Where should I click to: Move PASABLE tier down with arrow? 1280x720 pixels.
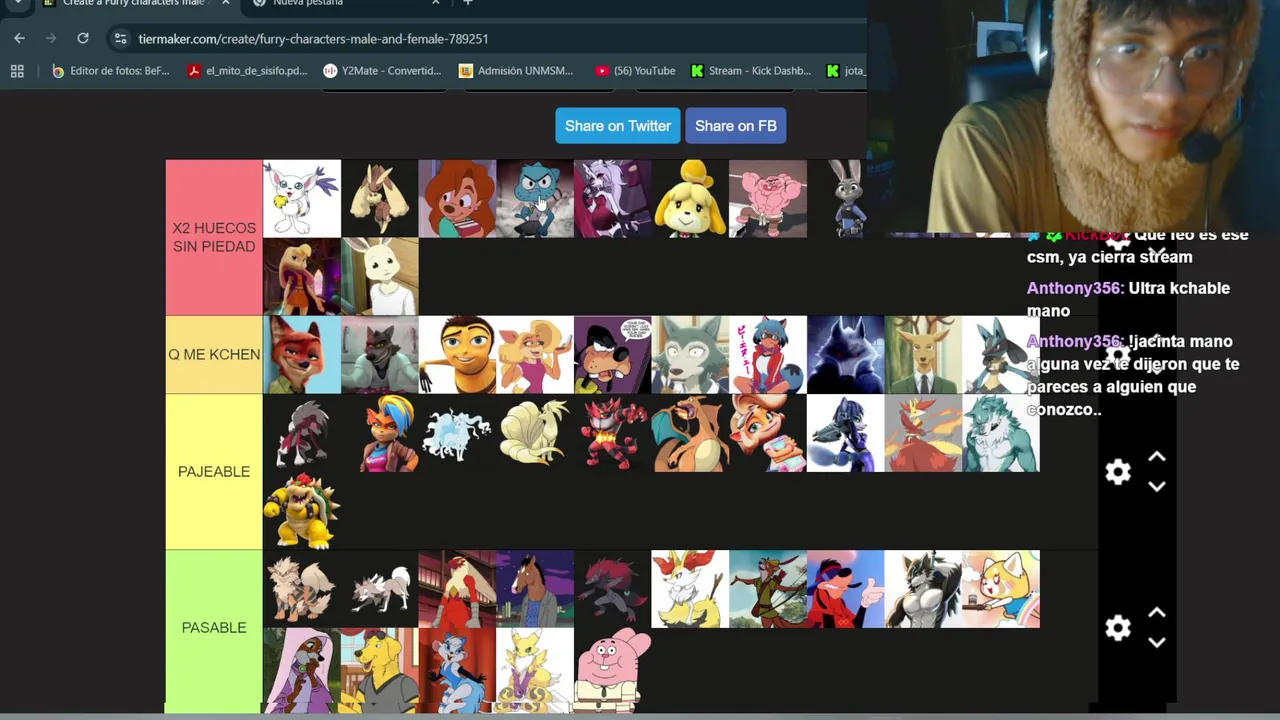1157,642
